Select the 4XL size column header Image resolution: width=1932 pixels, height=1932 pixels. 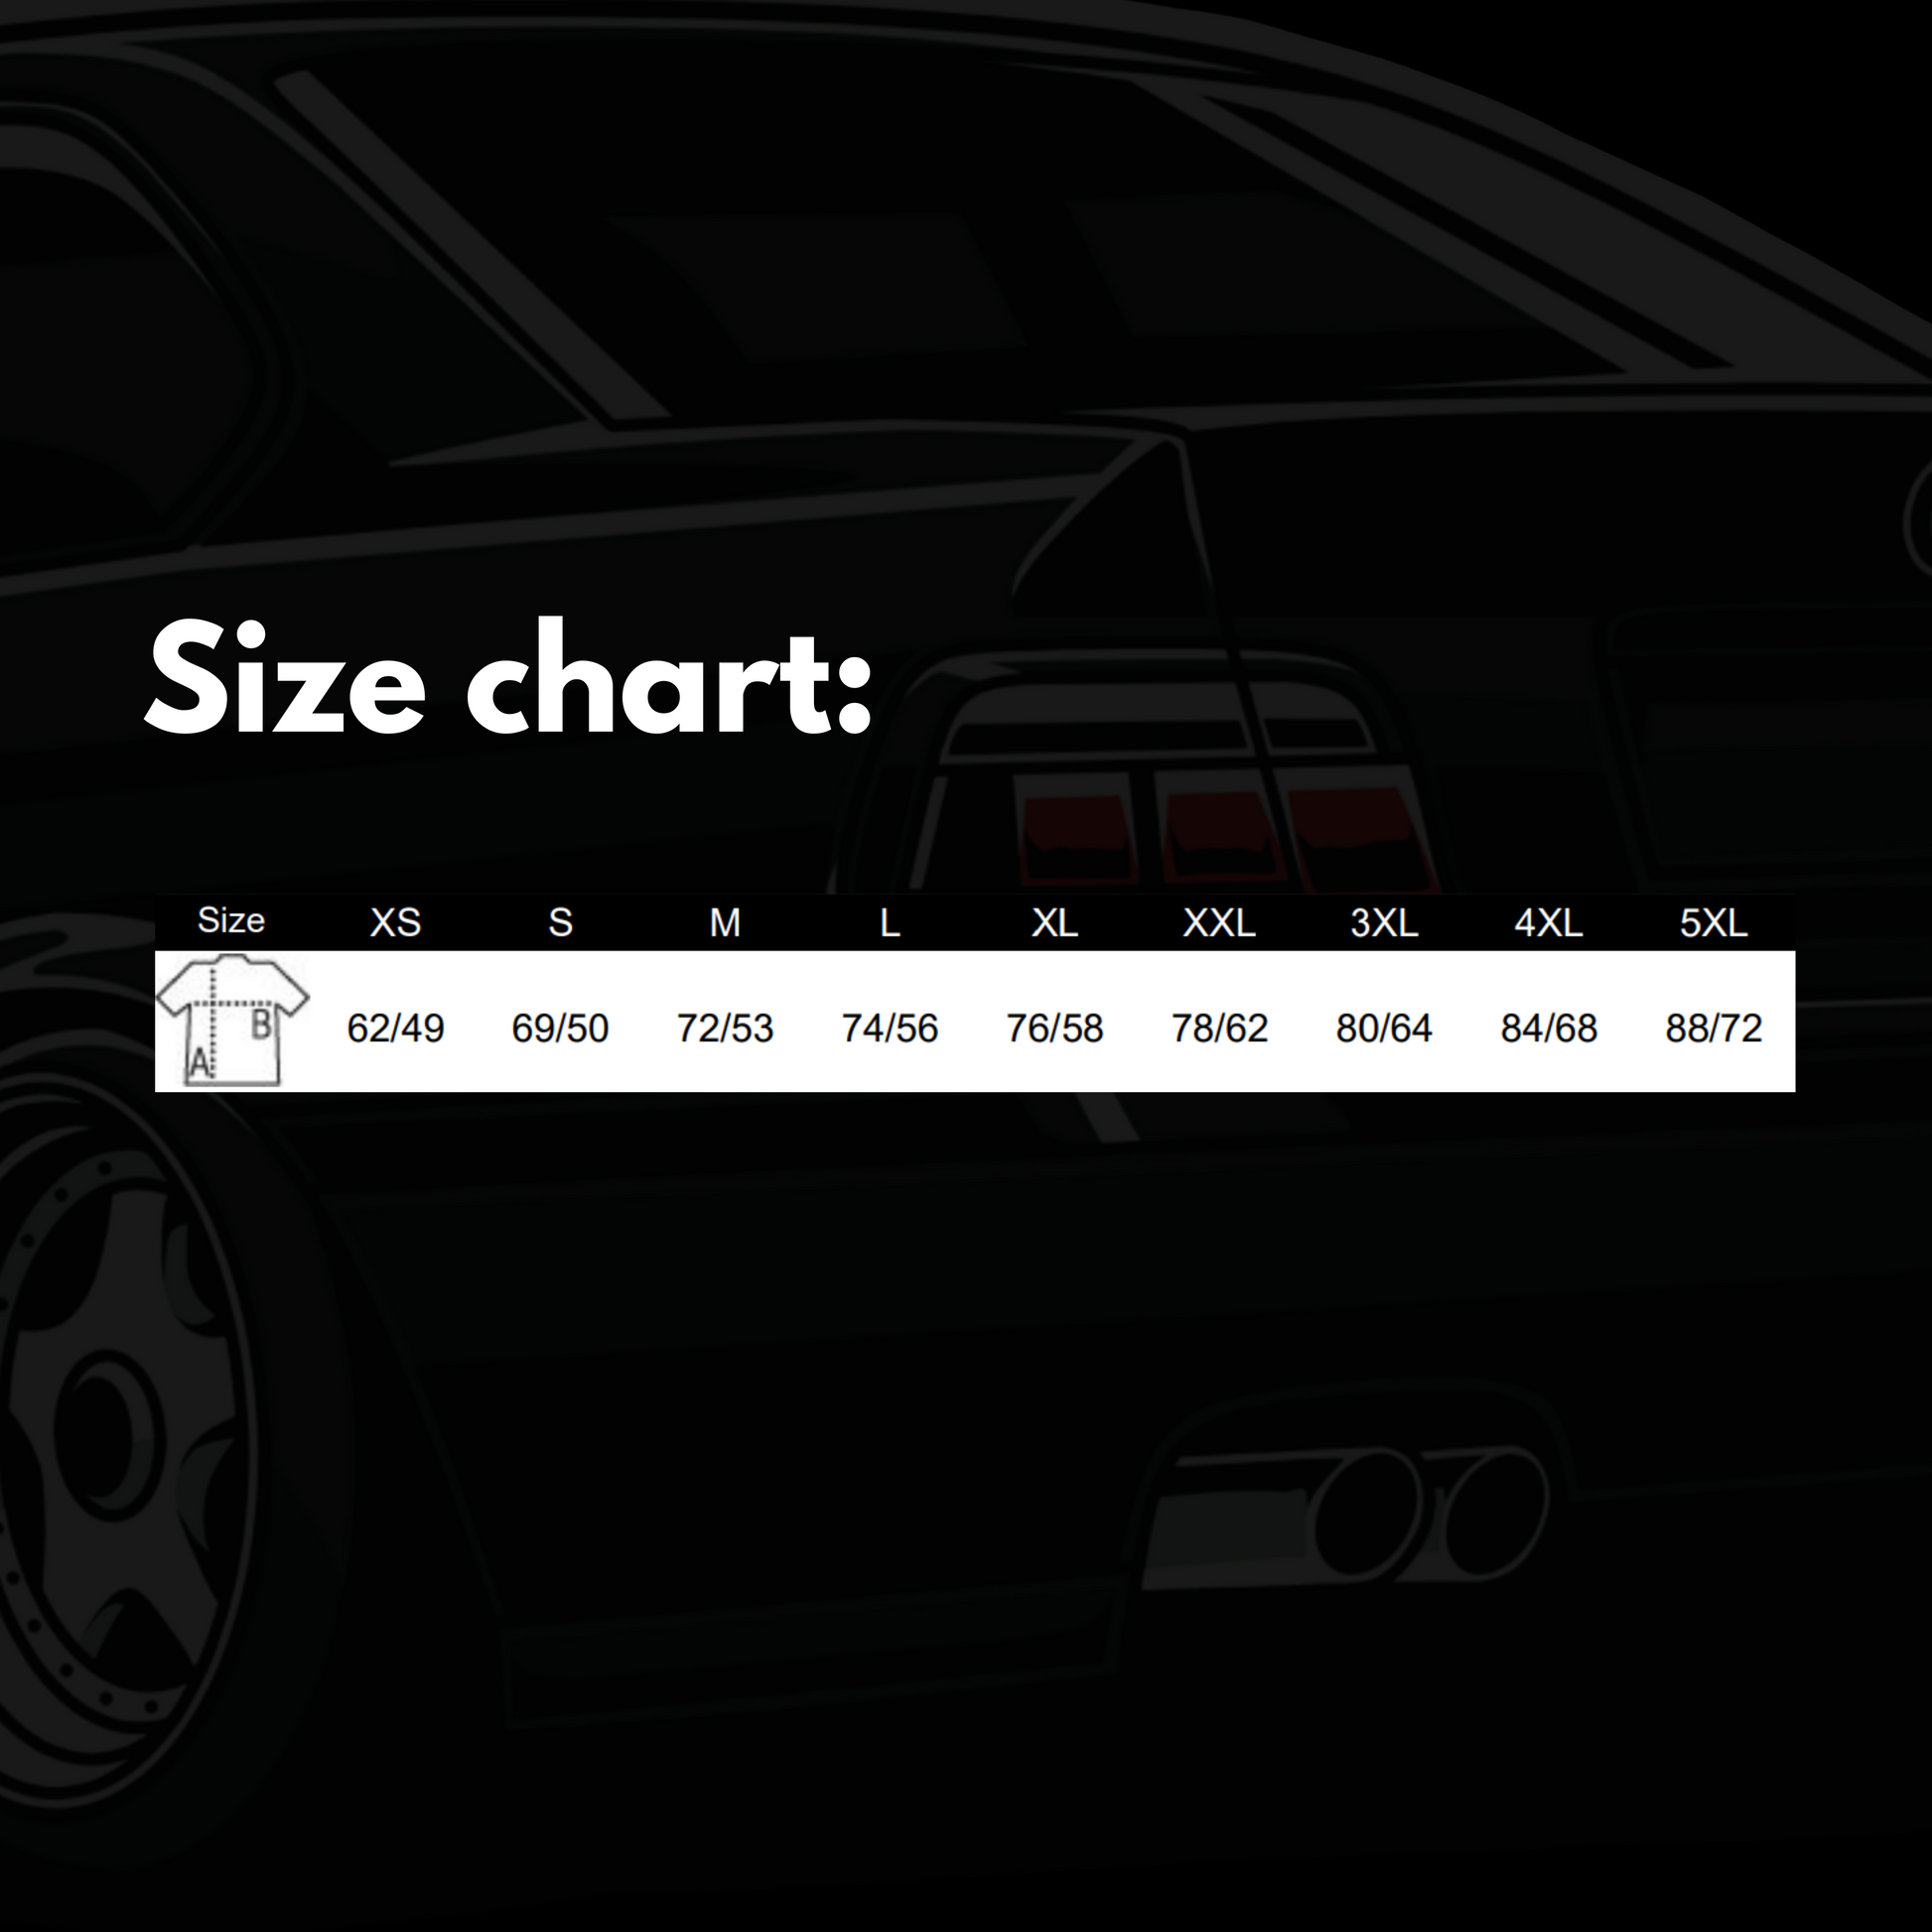pyautogui.click(x=1548, y=922)
